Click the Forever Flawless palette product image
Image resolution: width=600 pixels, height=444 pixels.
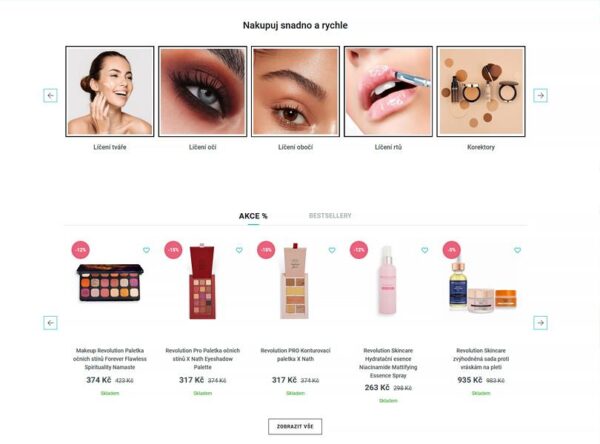click(x=110, y=282)
